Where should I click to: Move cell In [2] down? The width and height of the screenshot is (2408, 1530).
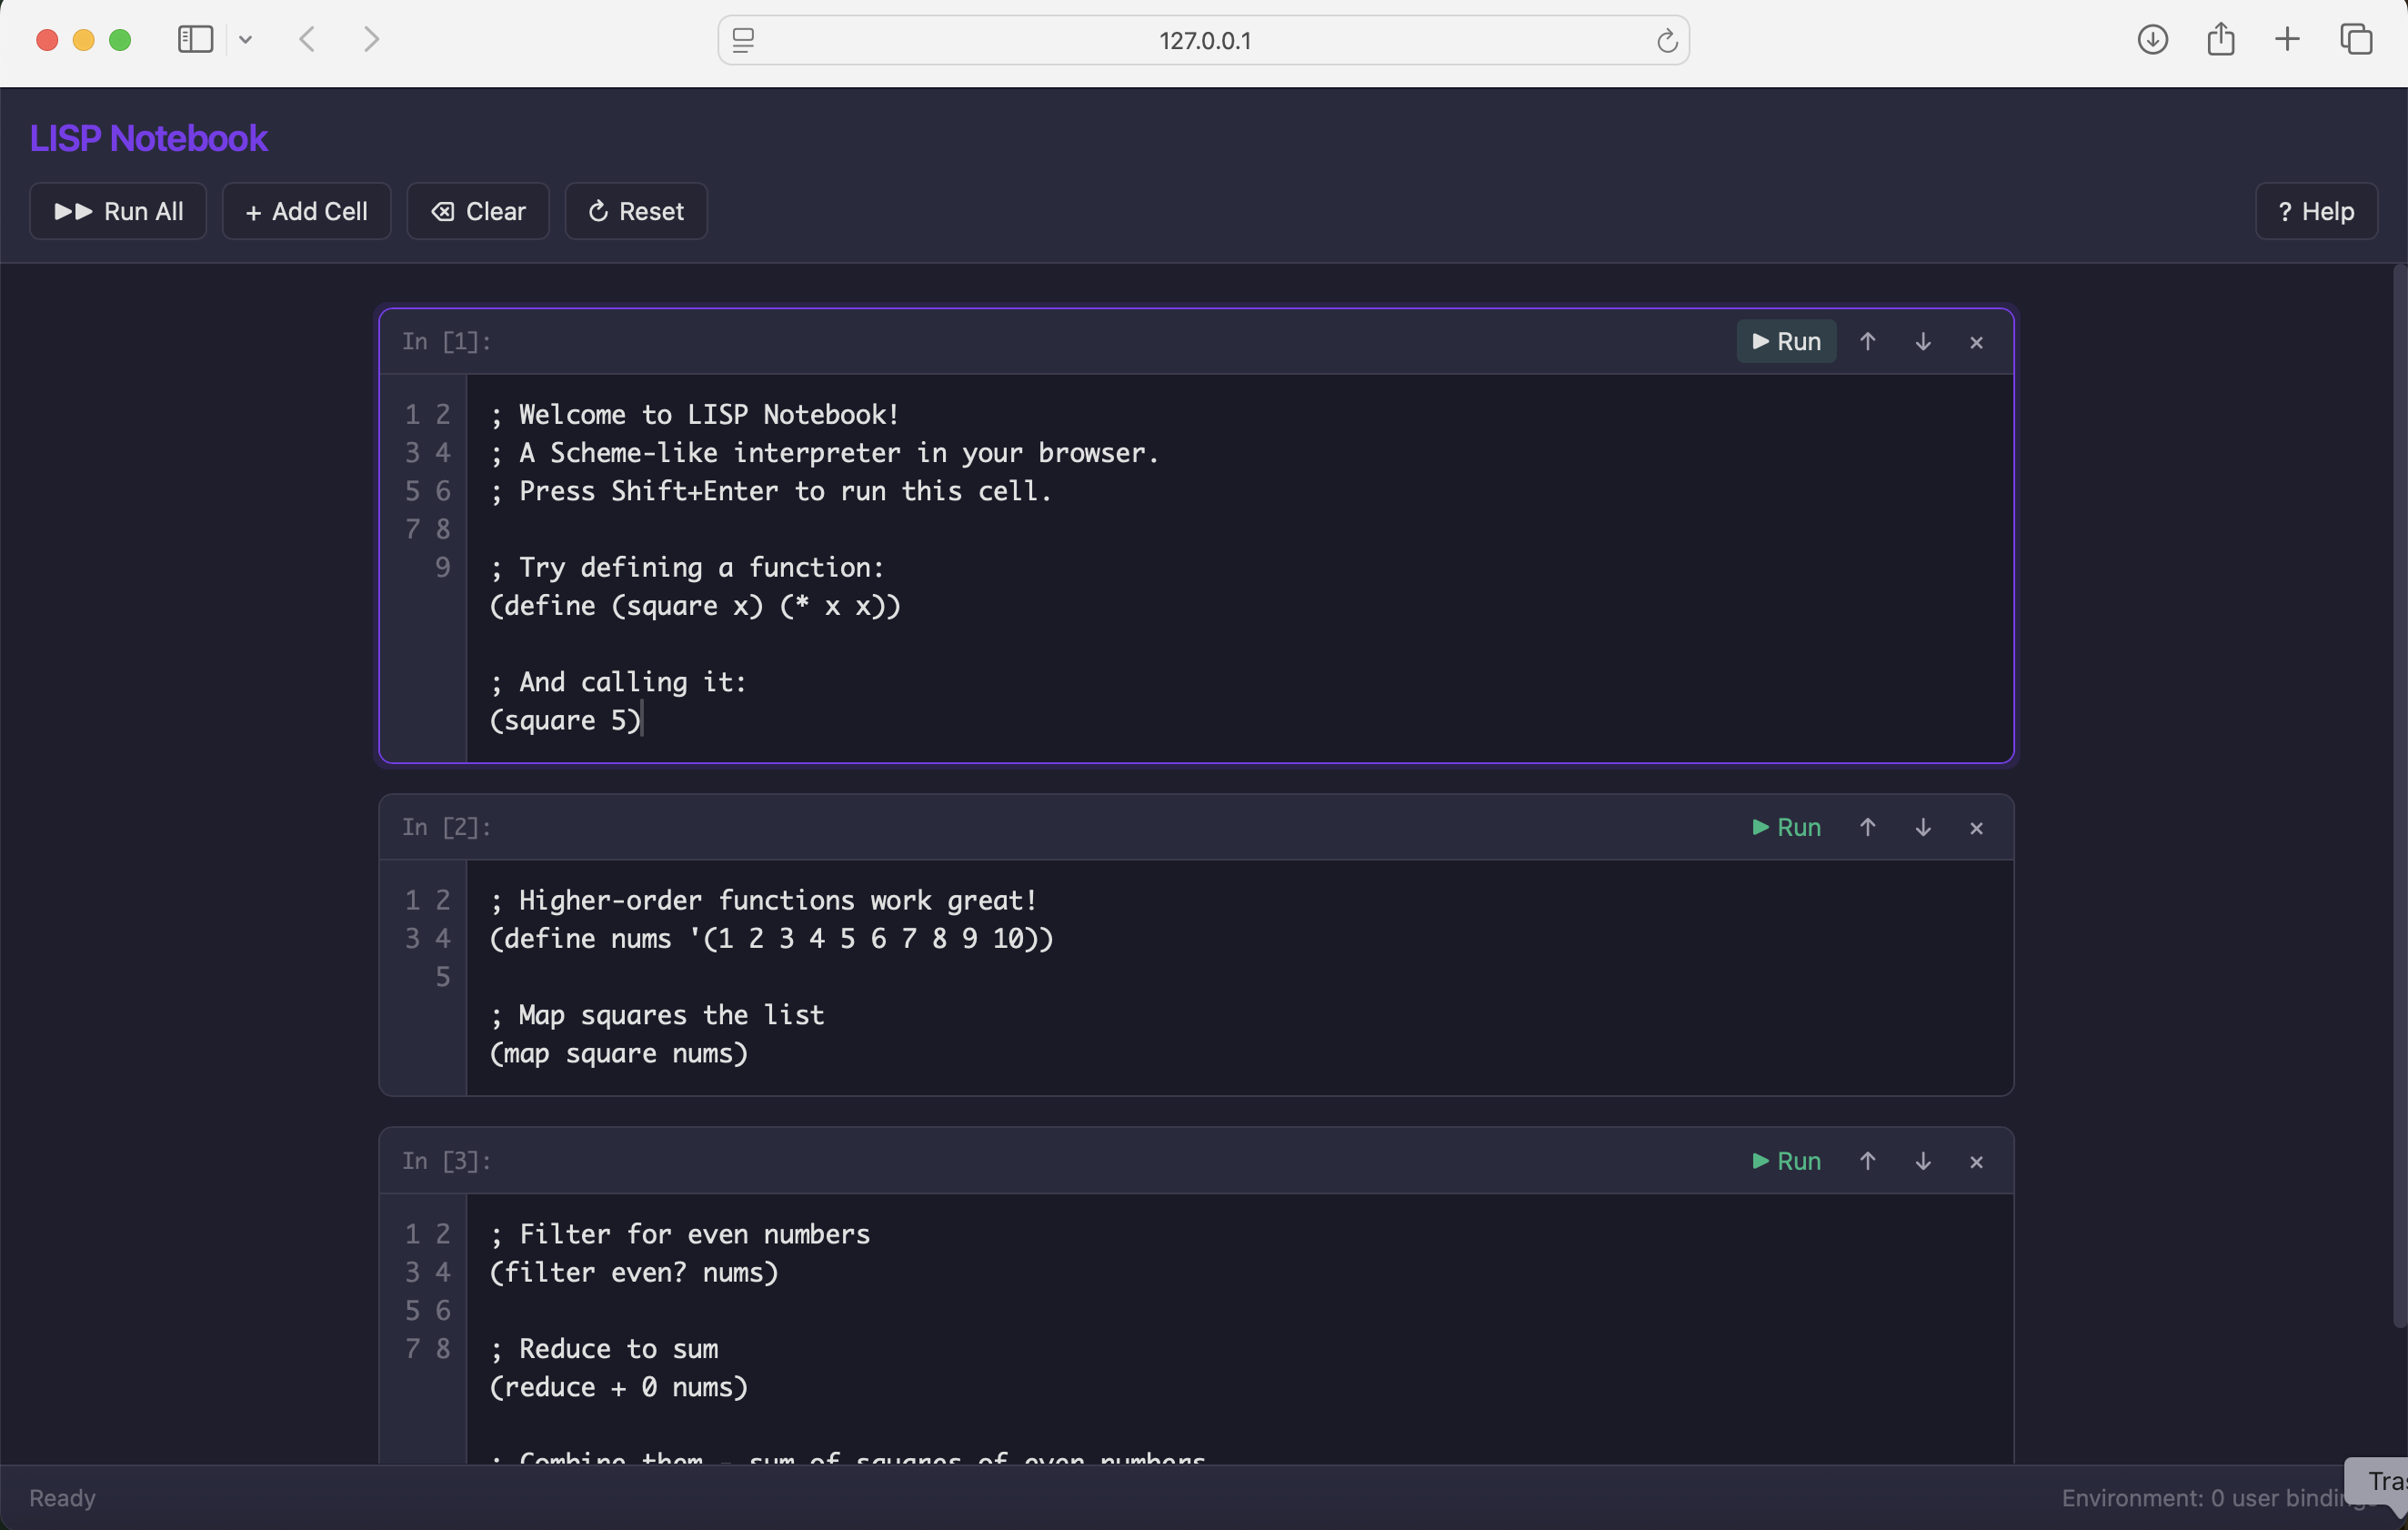click(1922, 827)
